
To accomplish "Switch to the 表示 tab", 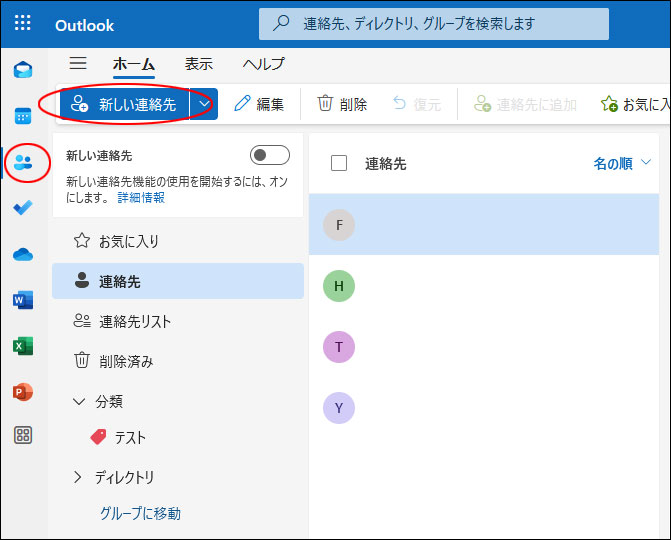I will [x=199, y=64].
